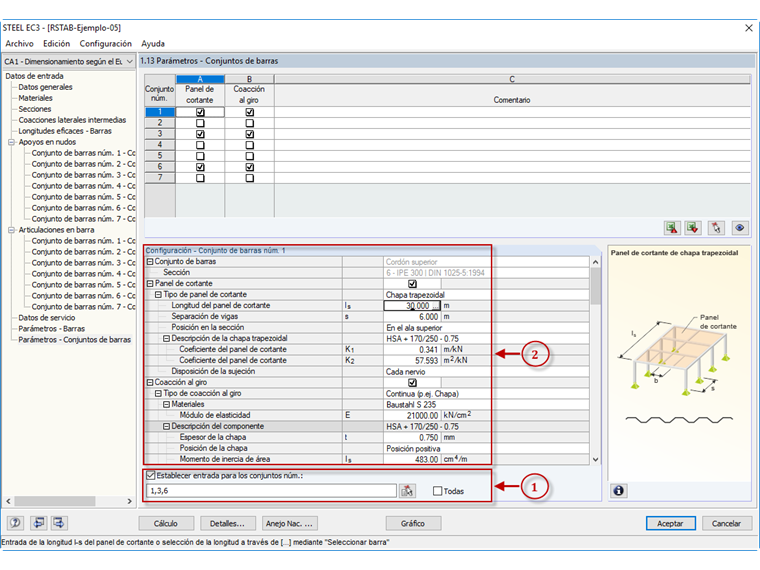The width and height of the screenshot is (760, 570).
Task: Open Detalles... dialog
Action: [227, 523]
